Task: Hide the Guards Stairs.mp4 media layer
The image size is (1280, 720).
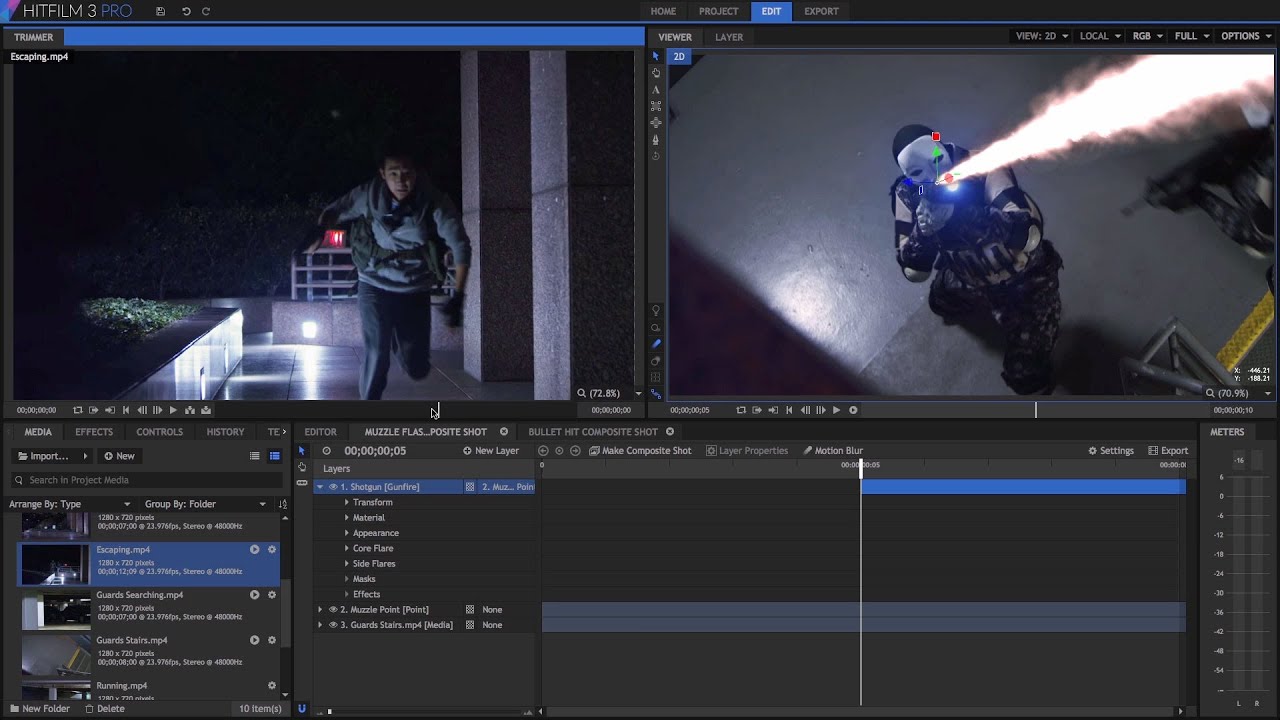Action: click(x=333, y=625)
